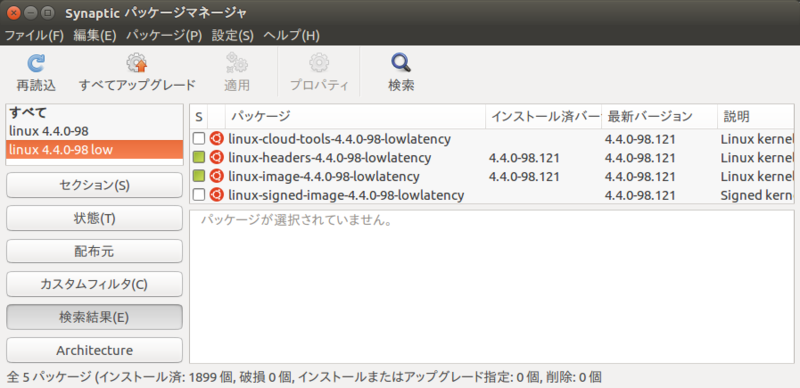Switch to 配布元 origin view
Screen dimensions: 800x388
(x=94, y=251)
